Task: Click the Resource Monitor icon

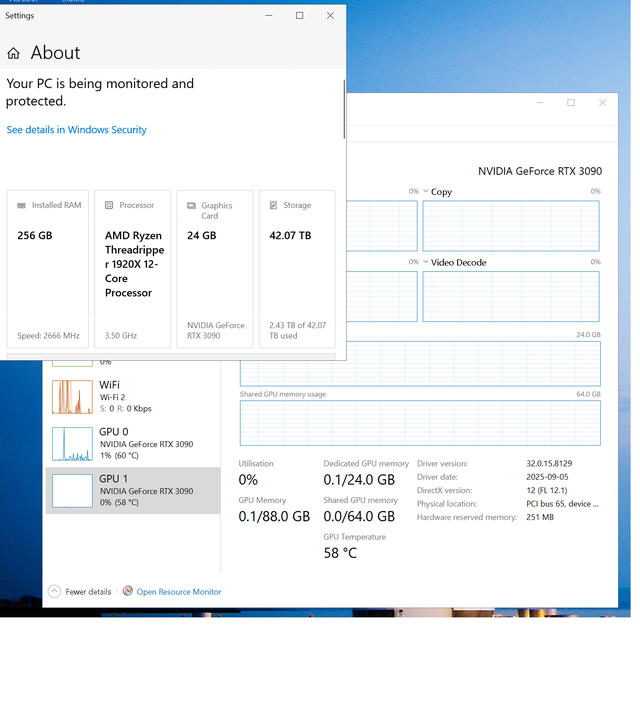Action: pos(128,591)
